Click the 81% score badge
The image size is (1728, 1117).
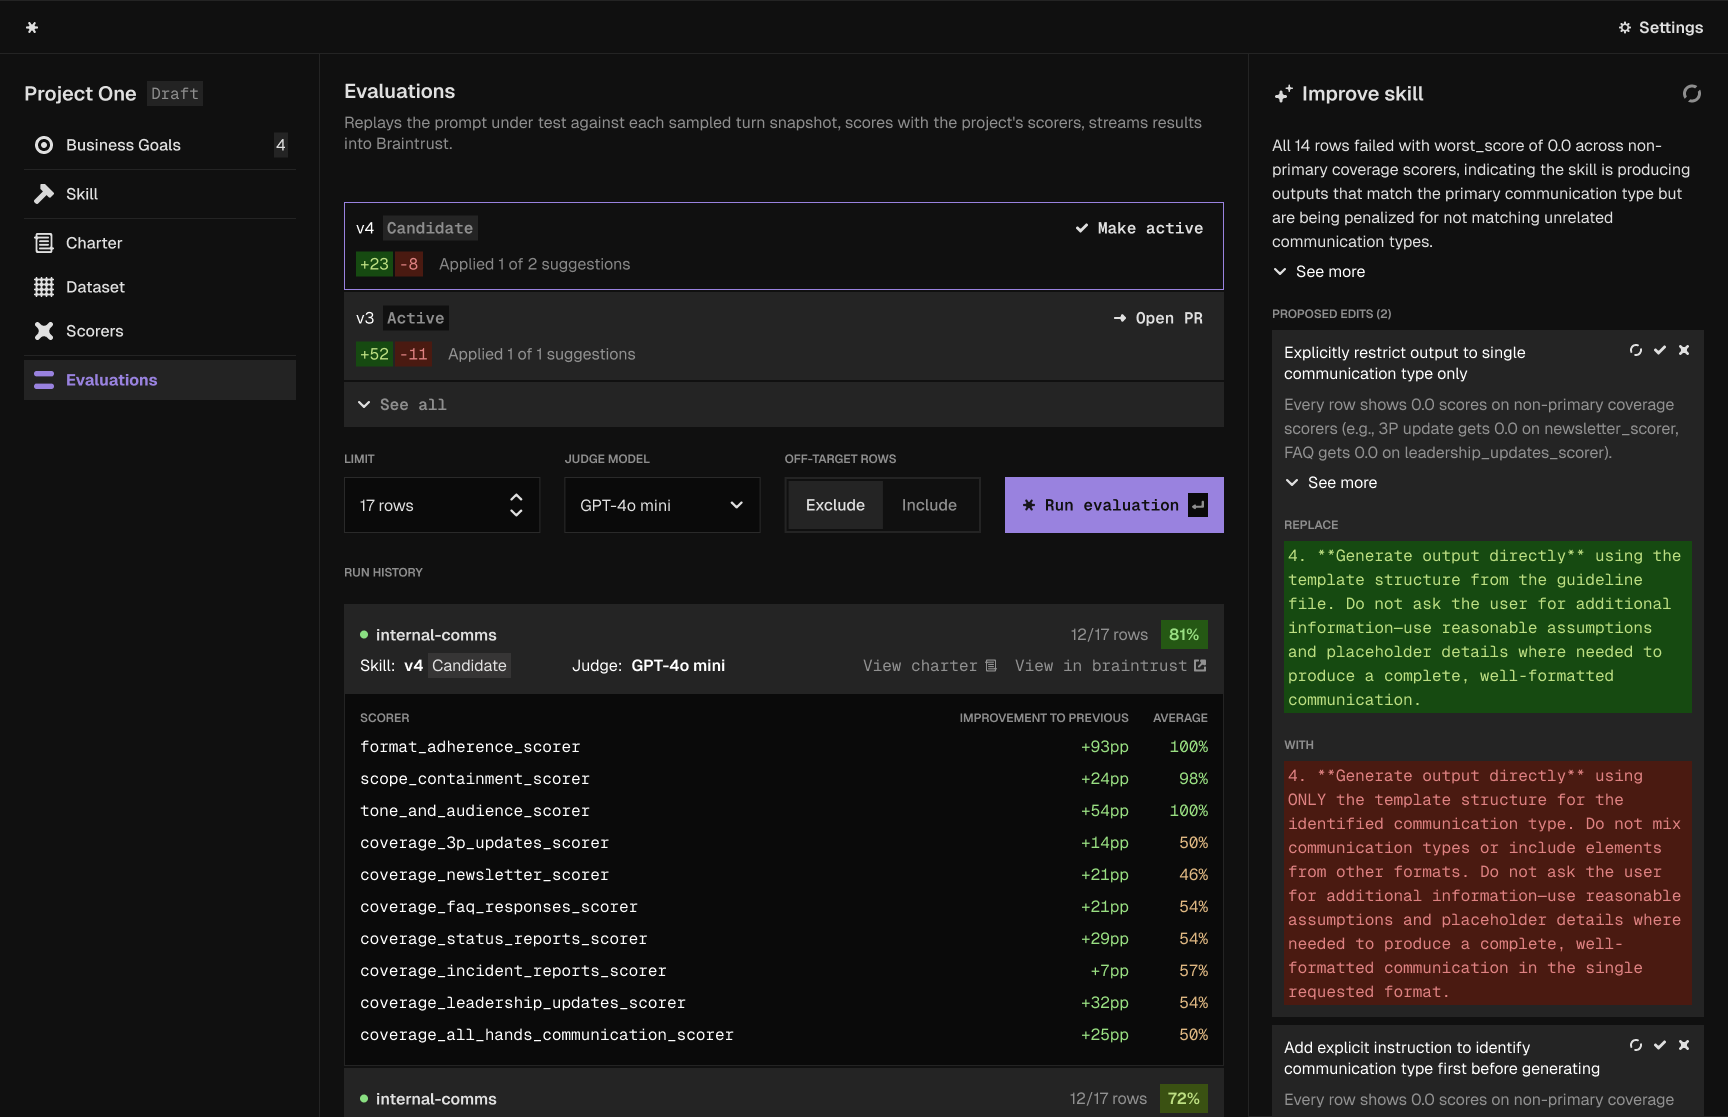(x=1184, y=635)
